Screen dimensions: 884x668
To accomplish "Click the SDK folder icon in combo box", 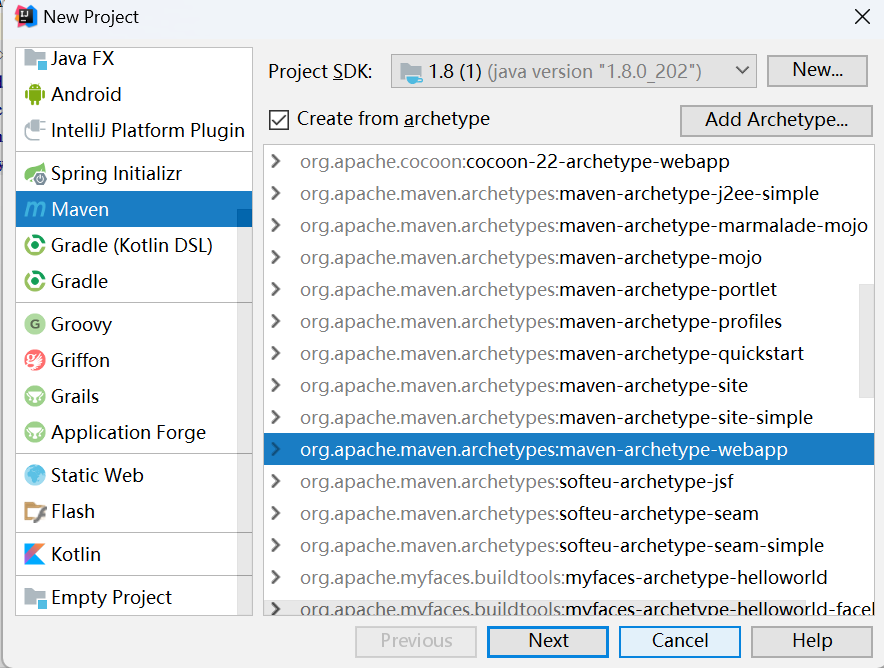I will pos(410,72).
